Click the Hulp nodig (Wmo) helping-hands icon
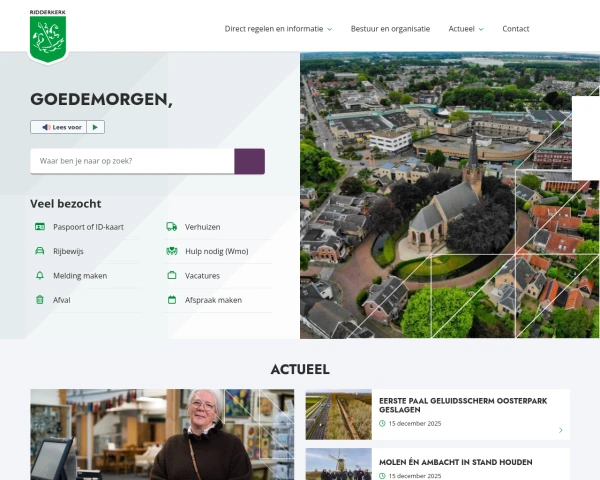 172,251
